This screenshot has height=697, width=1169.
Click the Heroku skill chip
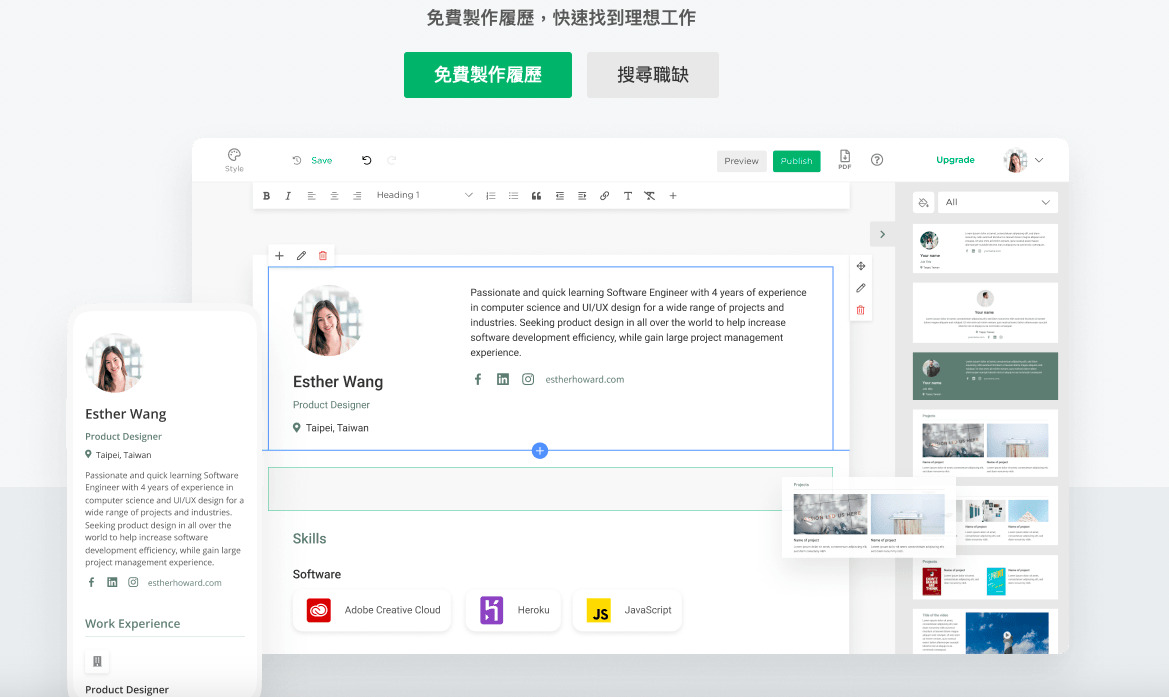(x=513, y=611)
